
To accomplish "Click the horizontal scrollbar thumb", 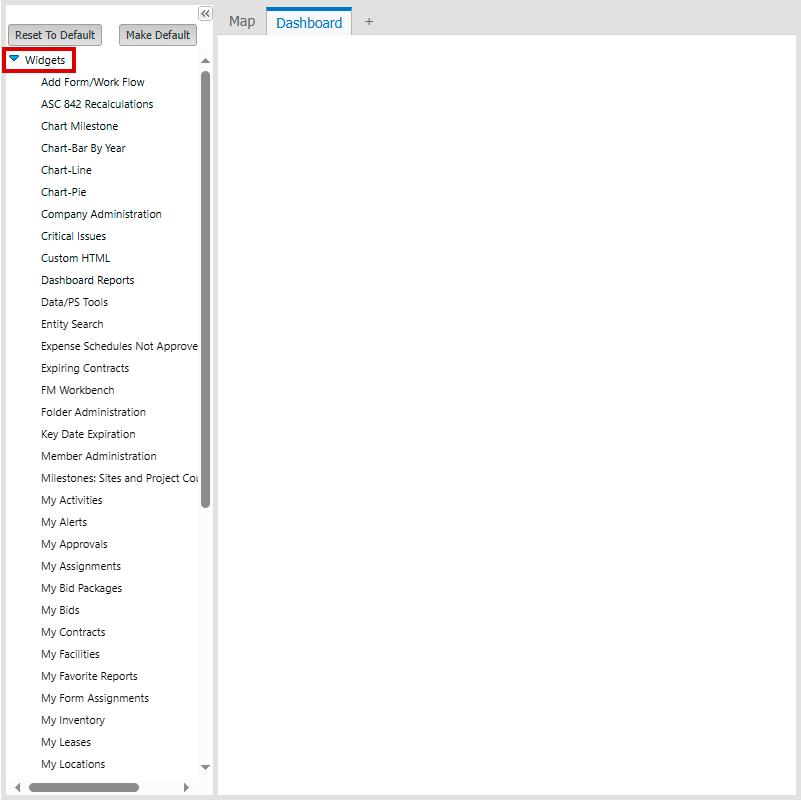I will [x=84, y=787].
